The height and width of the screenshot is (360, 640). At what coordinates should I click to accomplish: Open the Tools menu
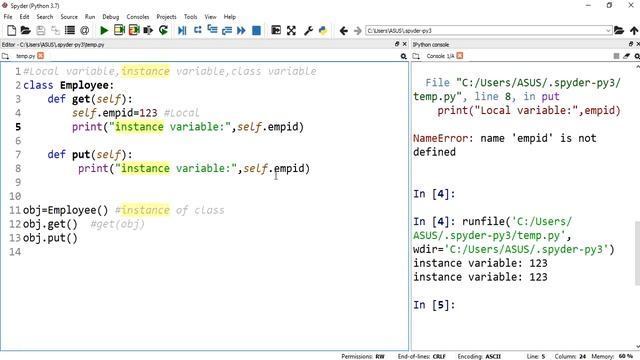pyautogui.click(x=190, y=17)
